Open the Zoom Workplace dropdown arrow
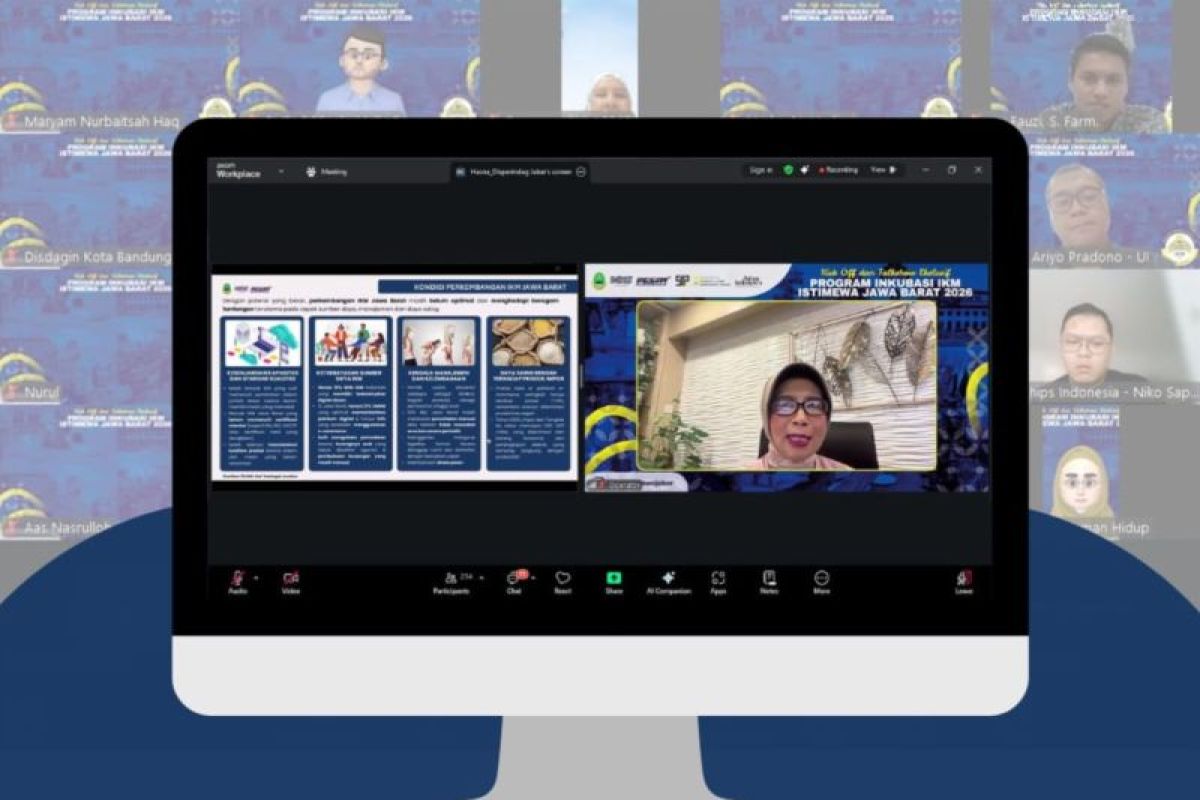The width and height of the screenshot is (1200, 800). 280,171
